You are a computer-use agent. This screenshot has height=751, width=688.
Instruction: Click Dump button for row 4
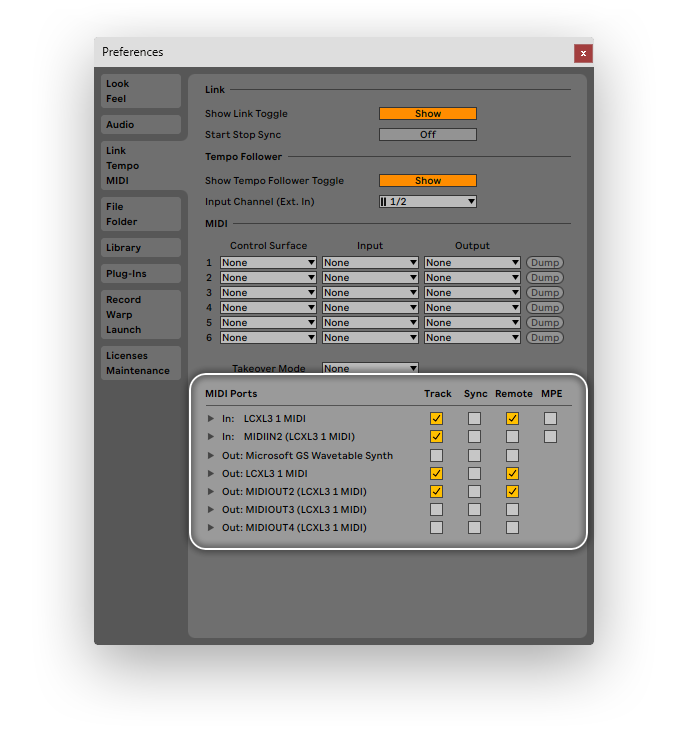545,307
